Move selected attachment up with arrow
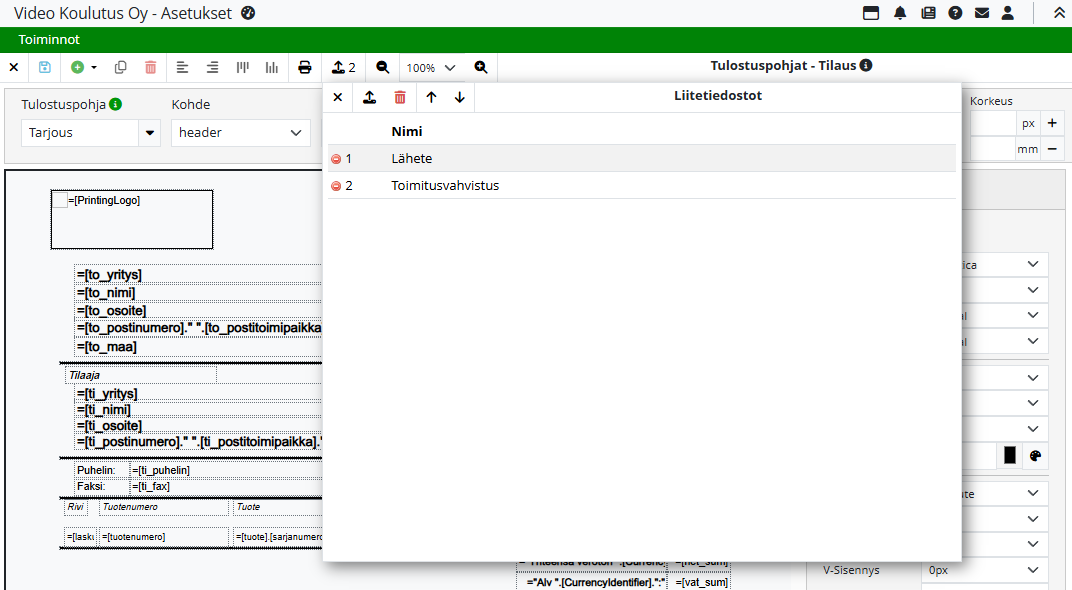This screenshot has height=590, width=1072. click(x=431, y=97)
